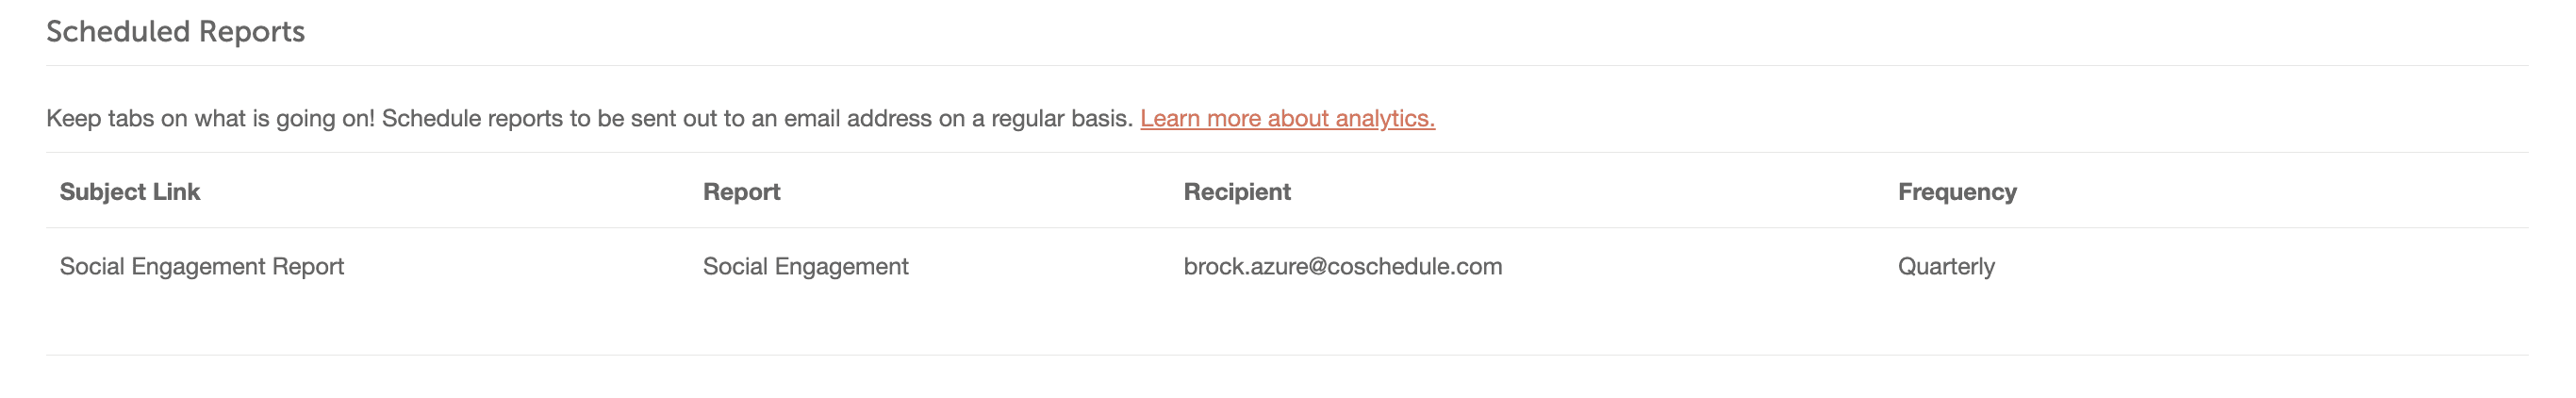Click the Frequency column header
The height and width of the screenshot is (398, 2576).
(x=1957, y=192)
